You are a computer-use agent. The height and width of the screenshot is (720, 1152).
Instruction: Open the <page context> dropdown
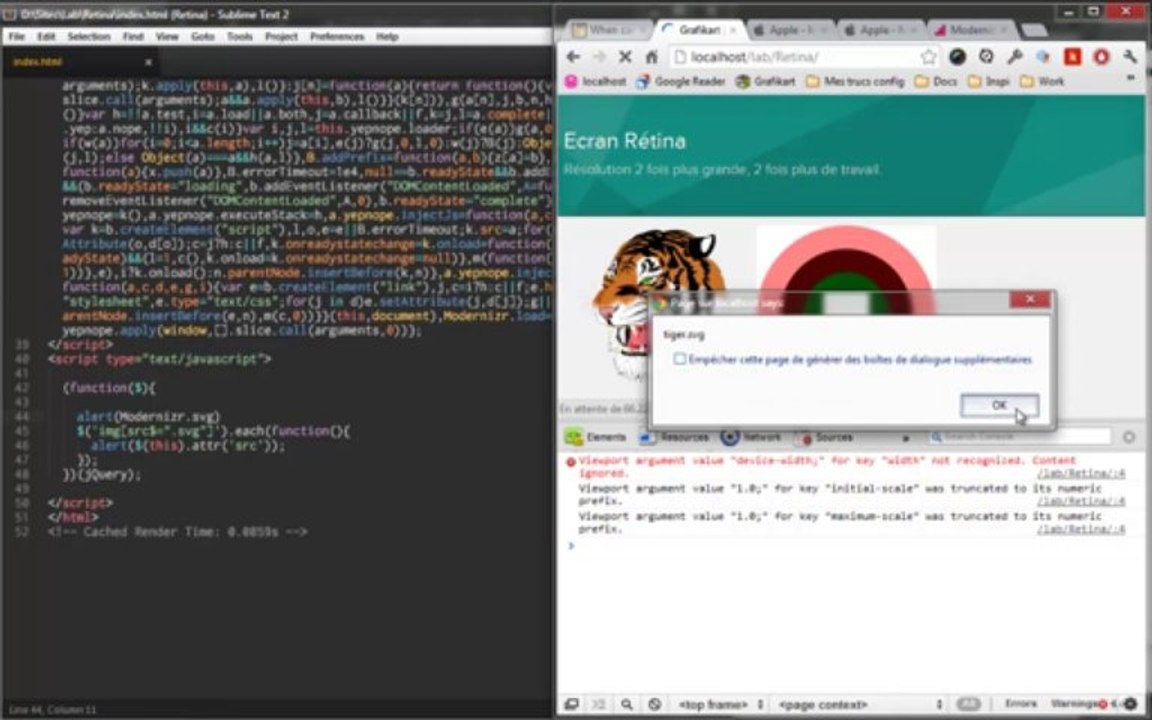coord(860,705)
